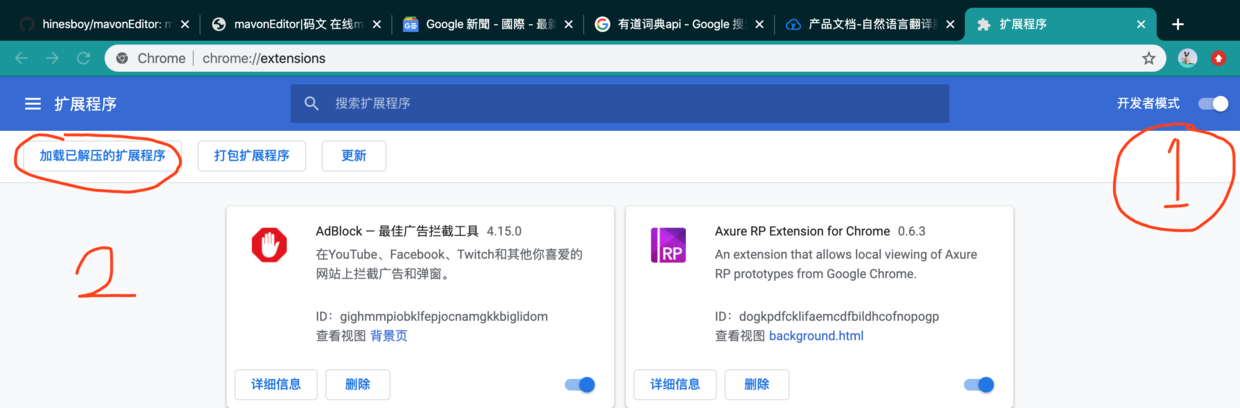
Task: Click the site info icon in the address bar
Action: pos(122,59)
